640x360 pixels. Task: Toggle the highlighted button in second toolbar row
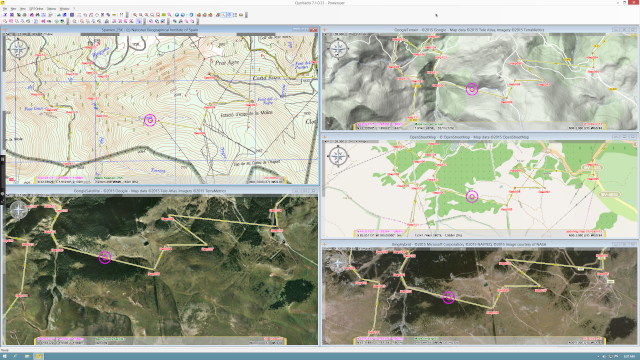(139, 21)
